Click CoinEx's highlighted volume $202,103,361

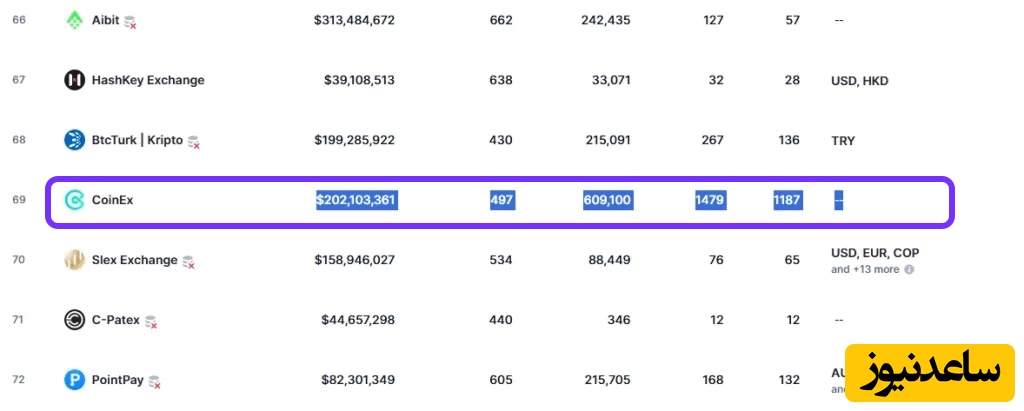click(x=356, y=200)
